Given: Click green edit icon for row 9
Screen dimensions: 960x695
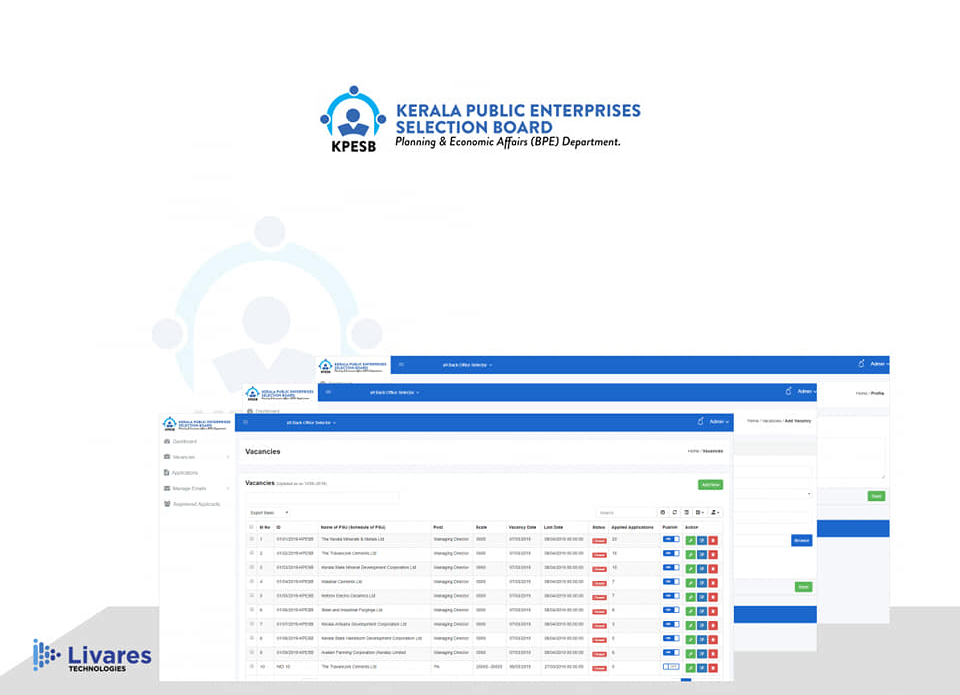Looking at the screenshot, I should [x=691, y=654].
